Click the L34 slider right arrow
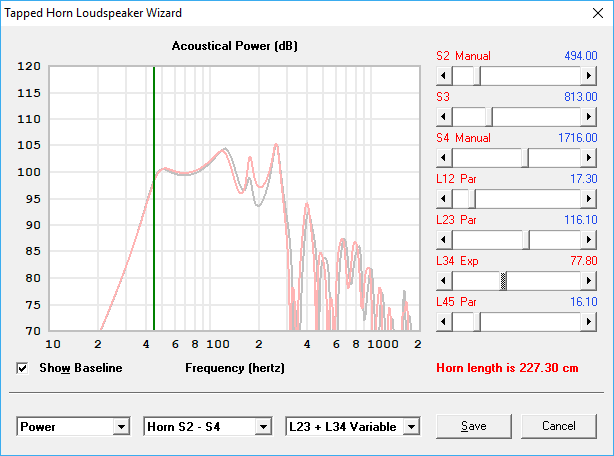The height and width of the screenshot is (456, 614). (x=589, y=281)
